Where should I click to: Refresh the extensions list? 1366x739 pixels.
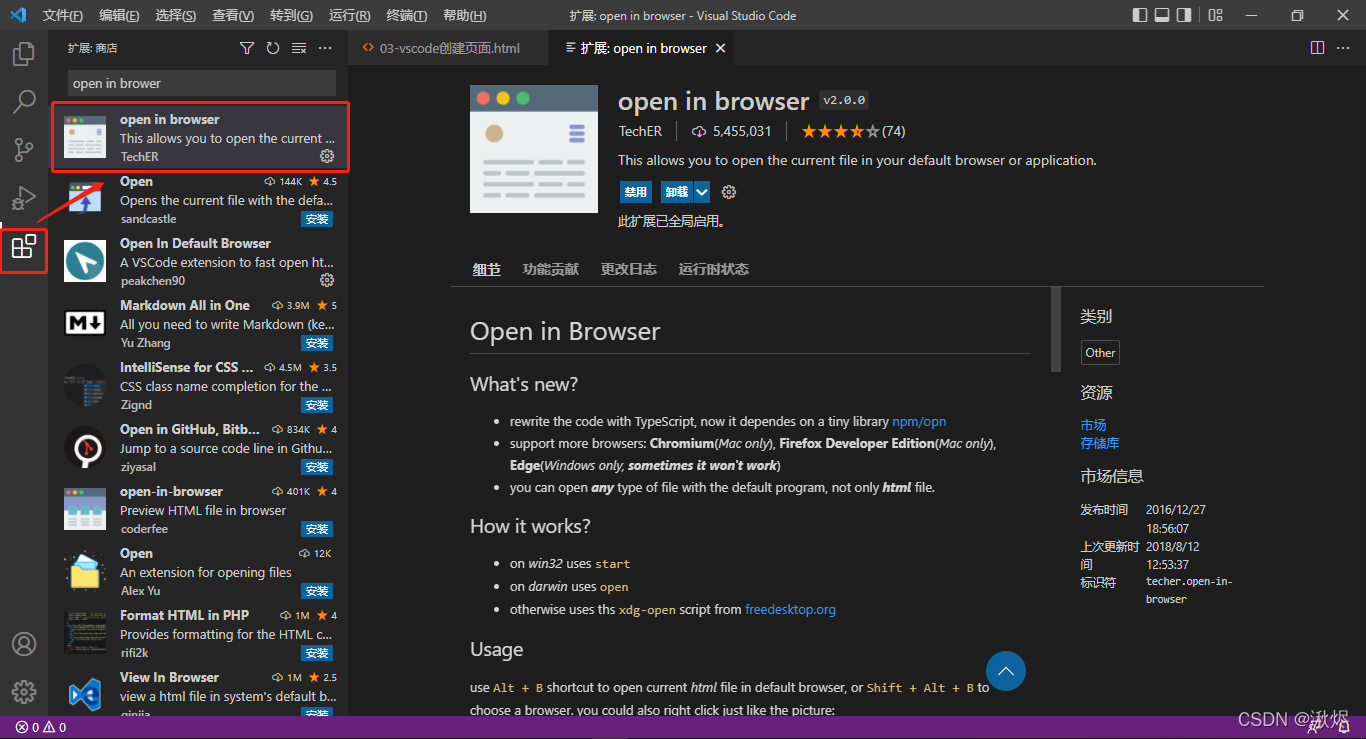point(273,48)
